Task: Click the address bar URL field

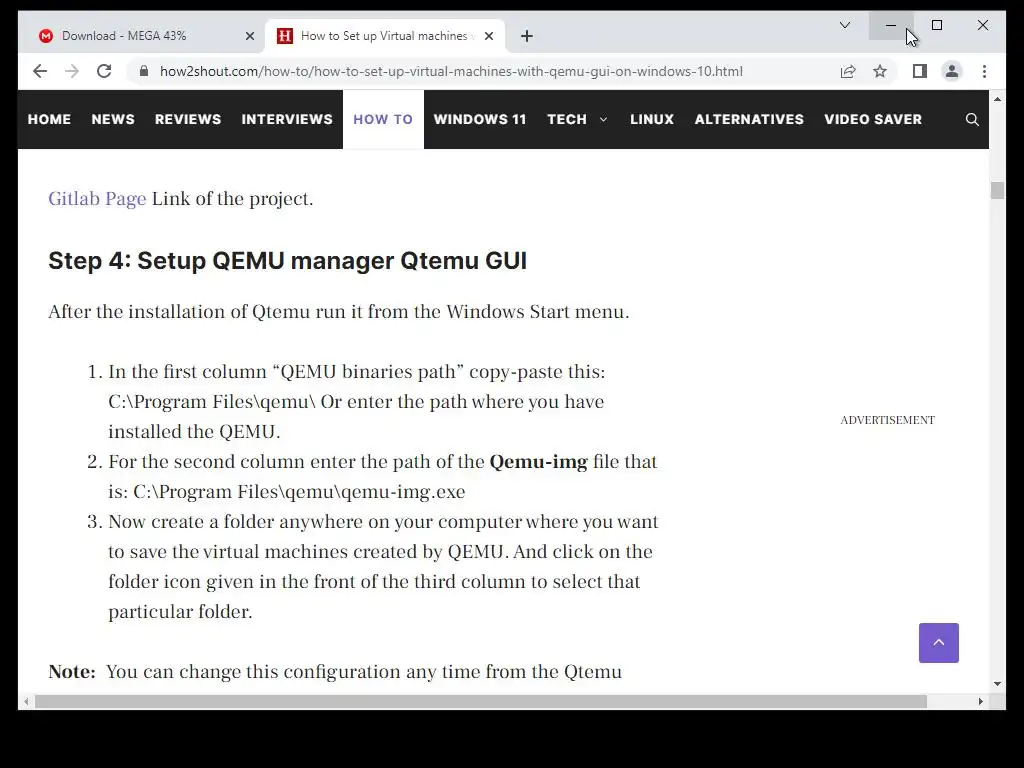Action: [451, 71]
